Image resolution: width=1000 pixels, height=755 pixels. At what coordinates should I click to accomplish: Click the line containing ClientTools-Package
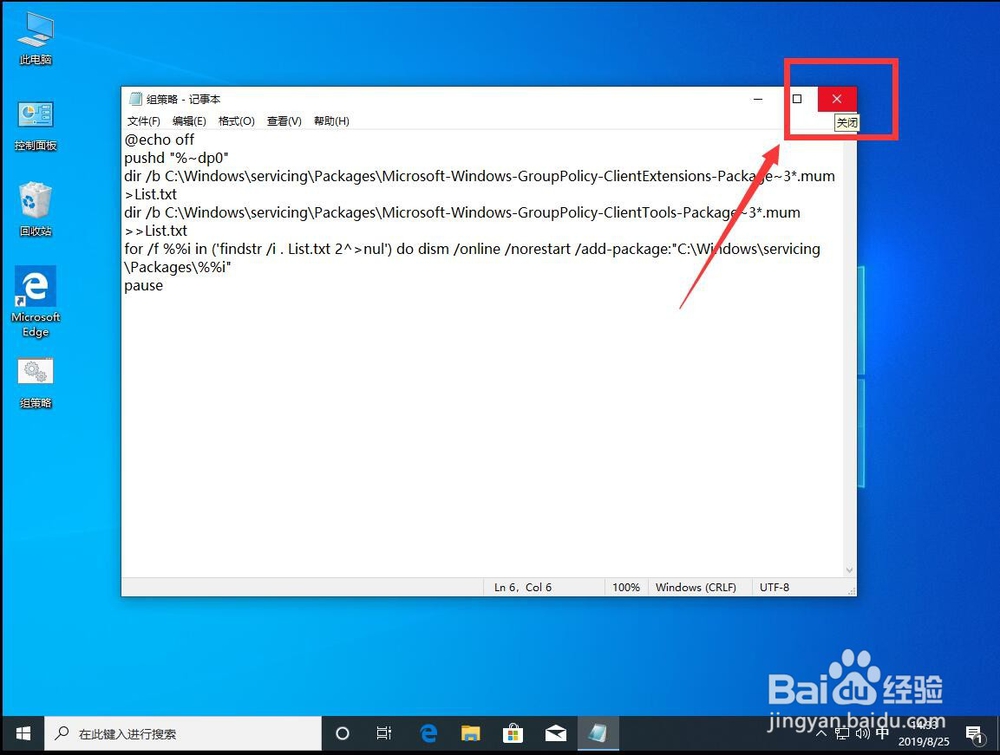click(x=462, y=212)
